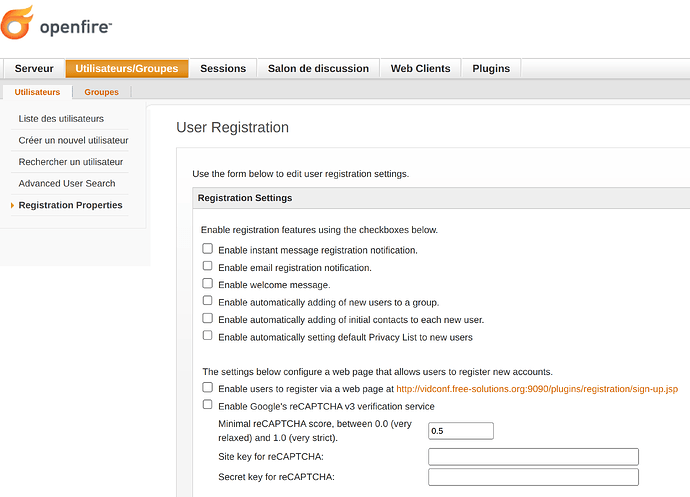Tick adding initial contacts to new user
The height and width of the screenshot is (497, 690).
[x=207, y=318]
